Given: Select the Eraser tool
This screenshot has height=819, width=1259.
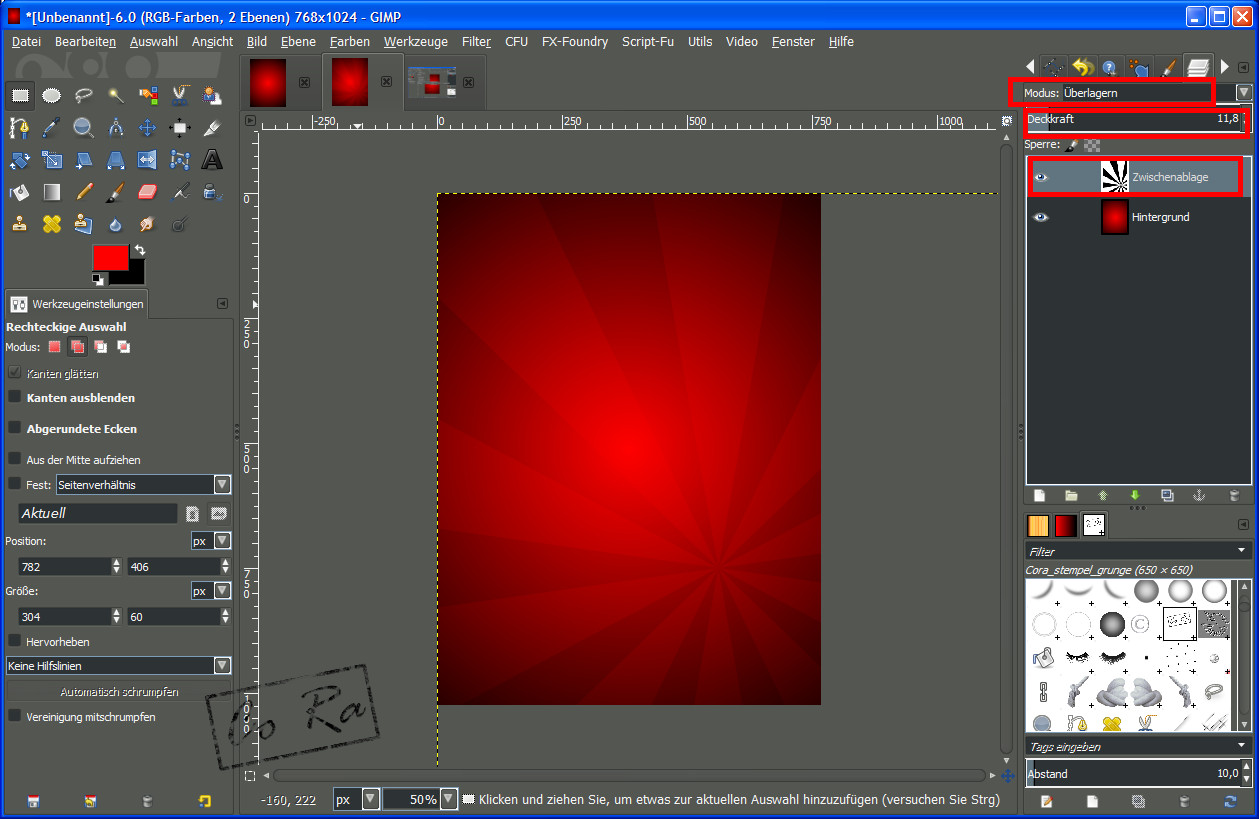Looking at the screenshot, I should (148, 192).
